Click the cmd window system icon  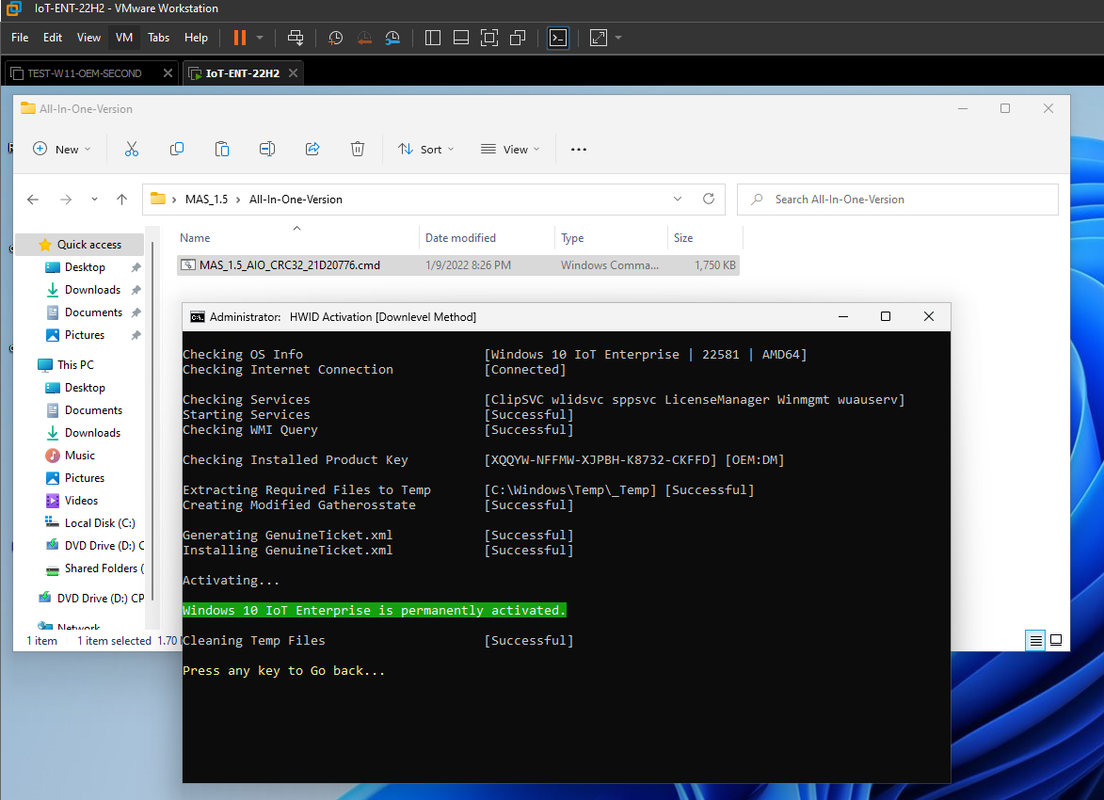[x=198, y=317]
